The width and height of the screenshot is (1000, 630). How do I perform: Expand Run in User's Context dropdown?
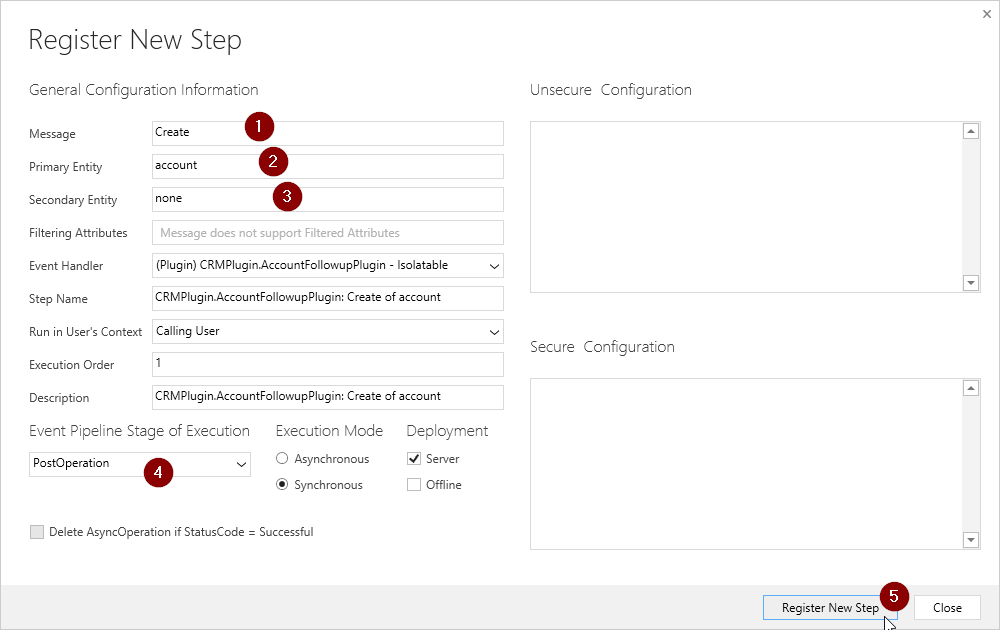click(x=327, y=332)
